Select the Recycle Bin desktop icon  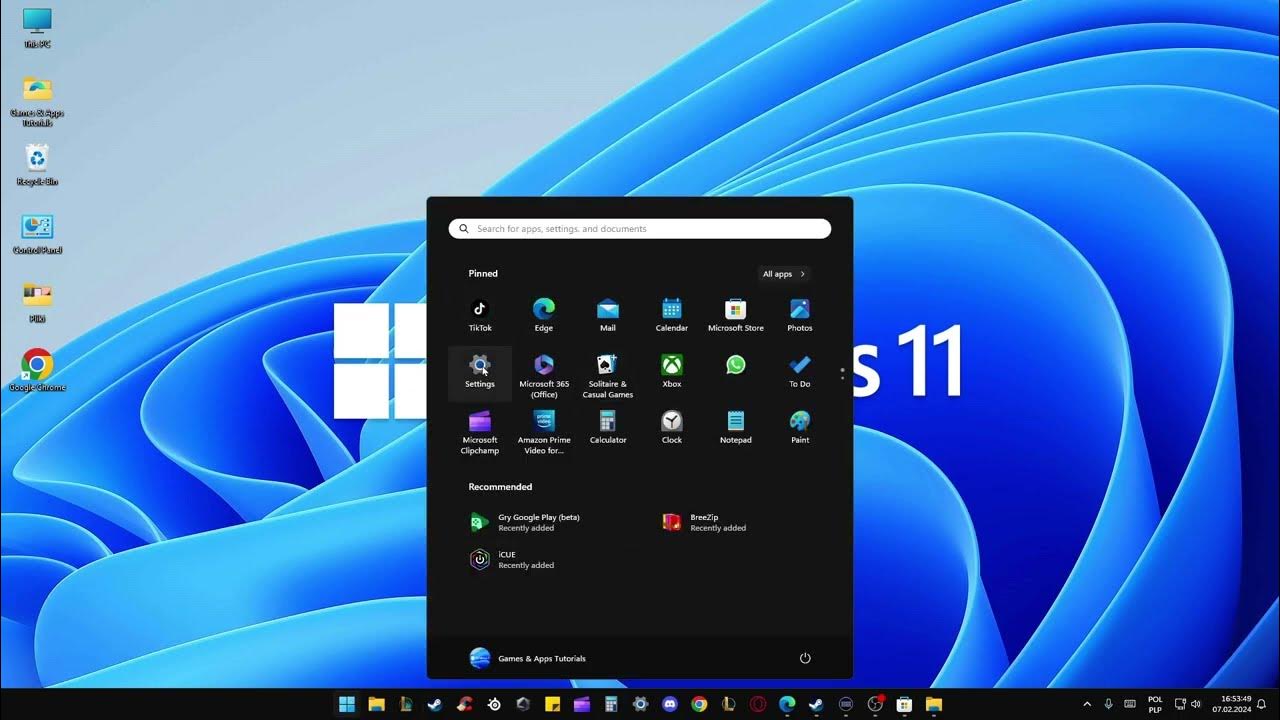[x=37, y=165]
